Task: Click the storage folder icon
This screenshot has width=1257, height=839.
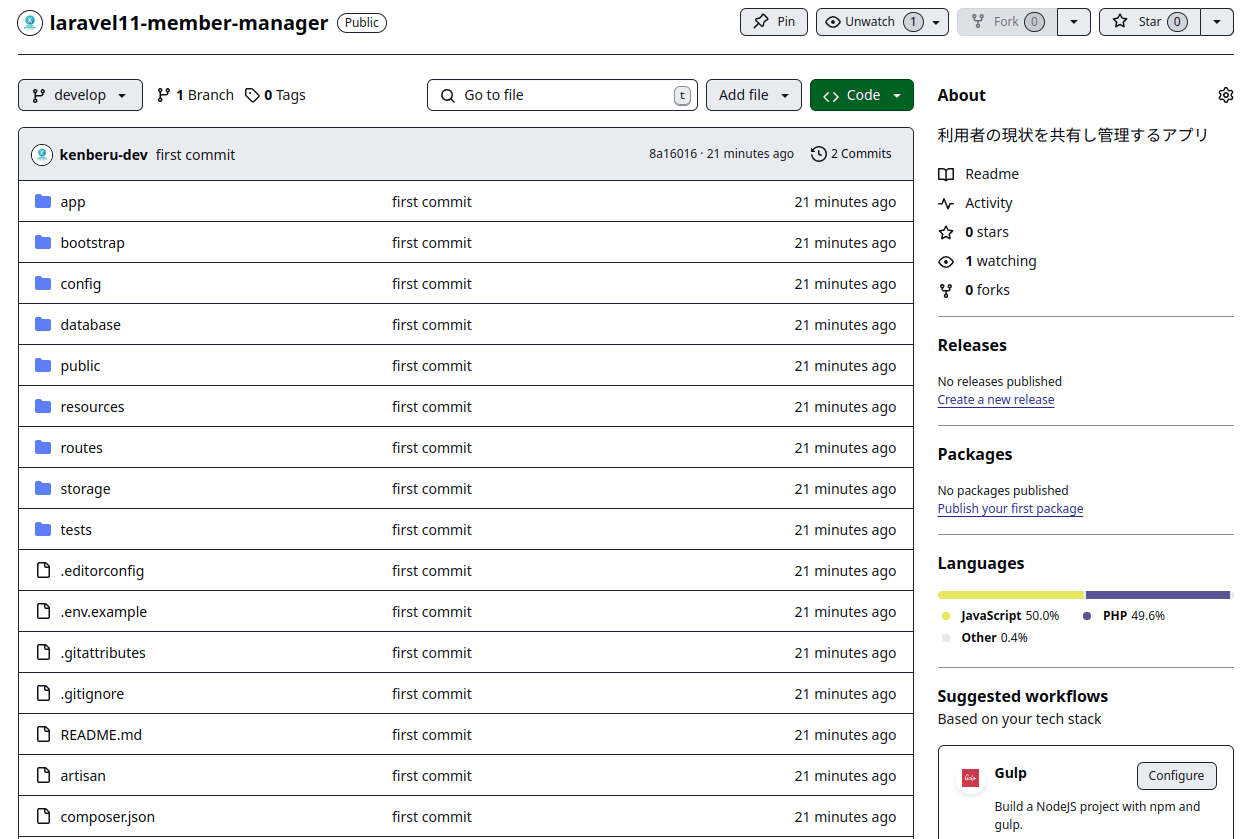Action: [43, 488]
